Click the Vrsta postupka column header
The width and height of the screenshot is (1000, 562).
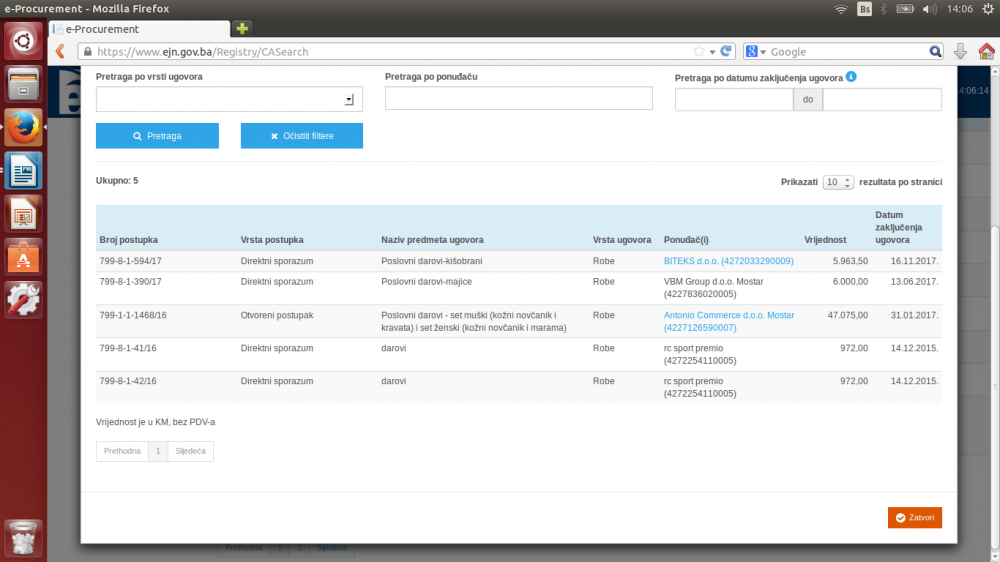(272, 240)
